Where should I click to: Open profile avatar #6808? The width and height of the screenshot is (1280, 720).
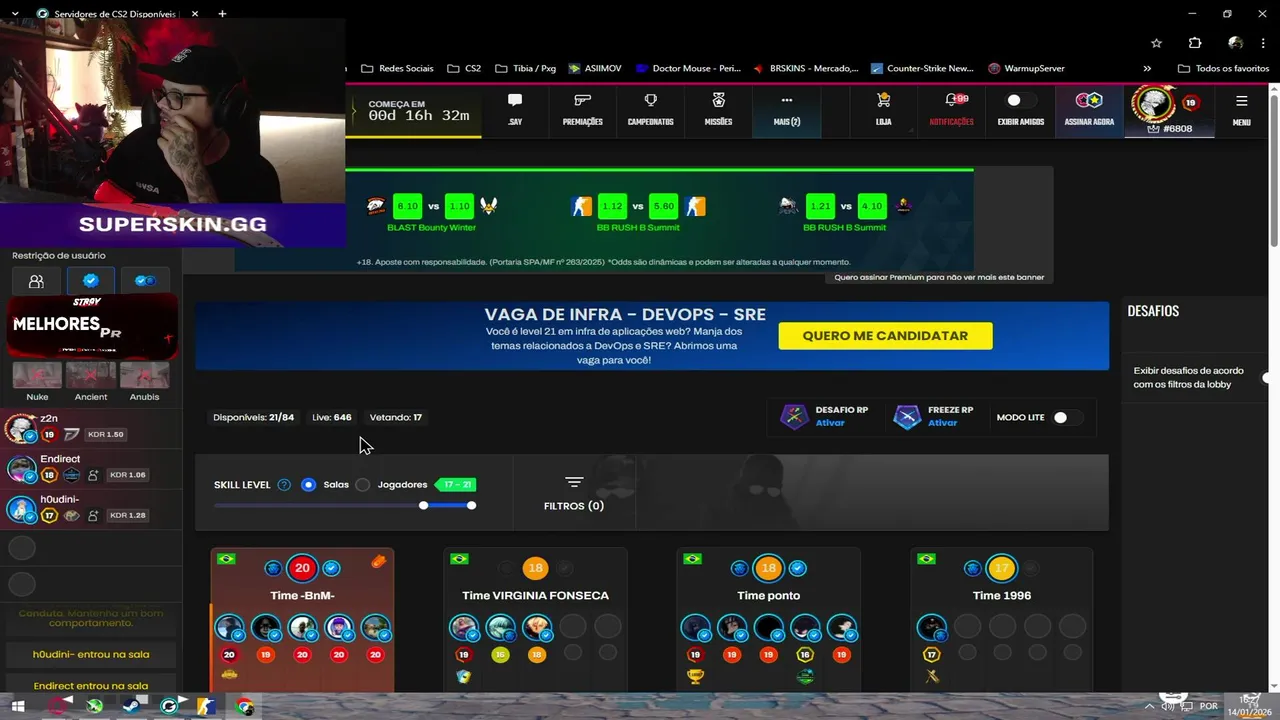(x=1154, y=104)
